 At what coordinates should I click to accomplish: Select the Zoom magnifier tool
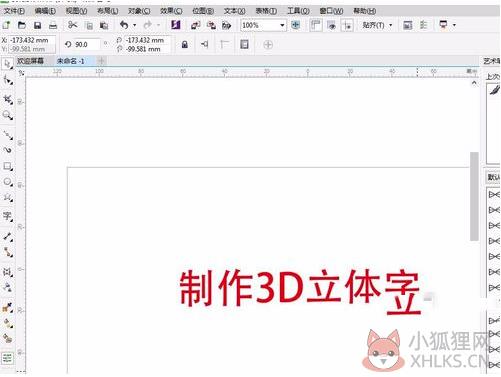[7, 116]
